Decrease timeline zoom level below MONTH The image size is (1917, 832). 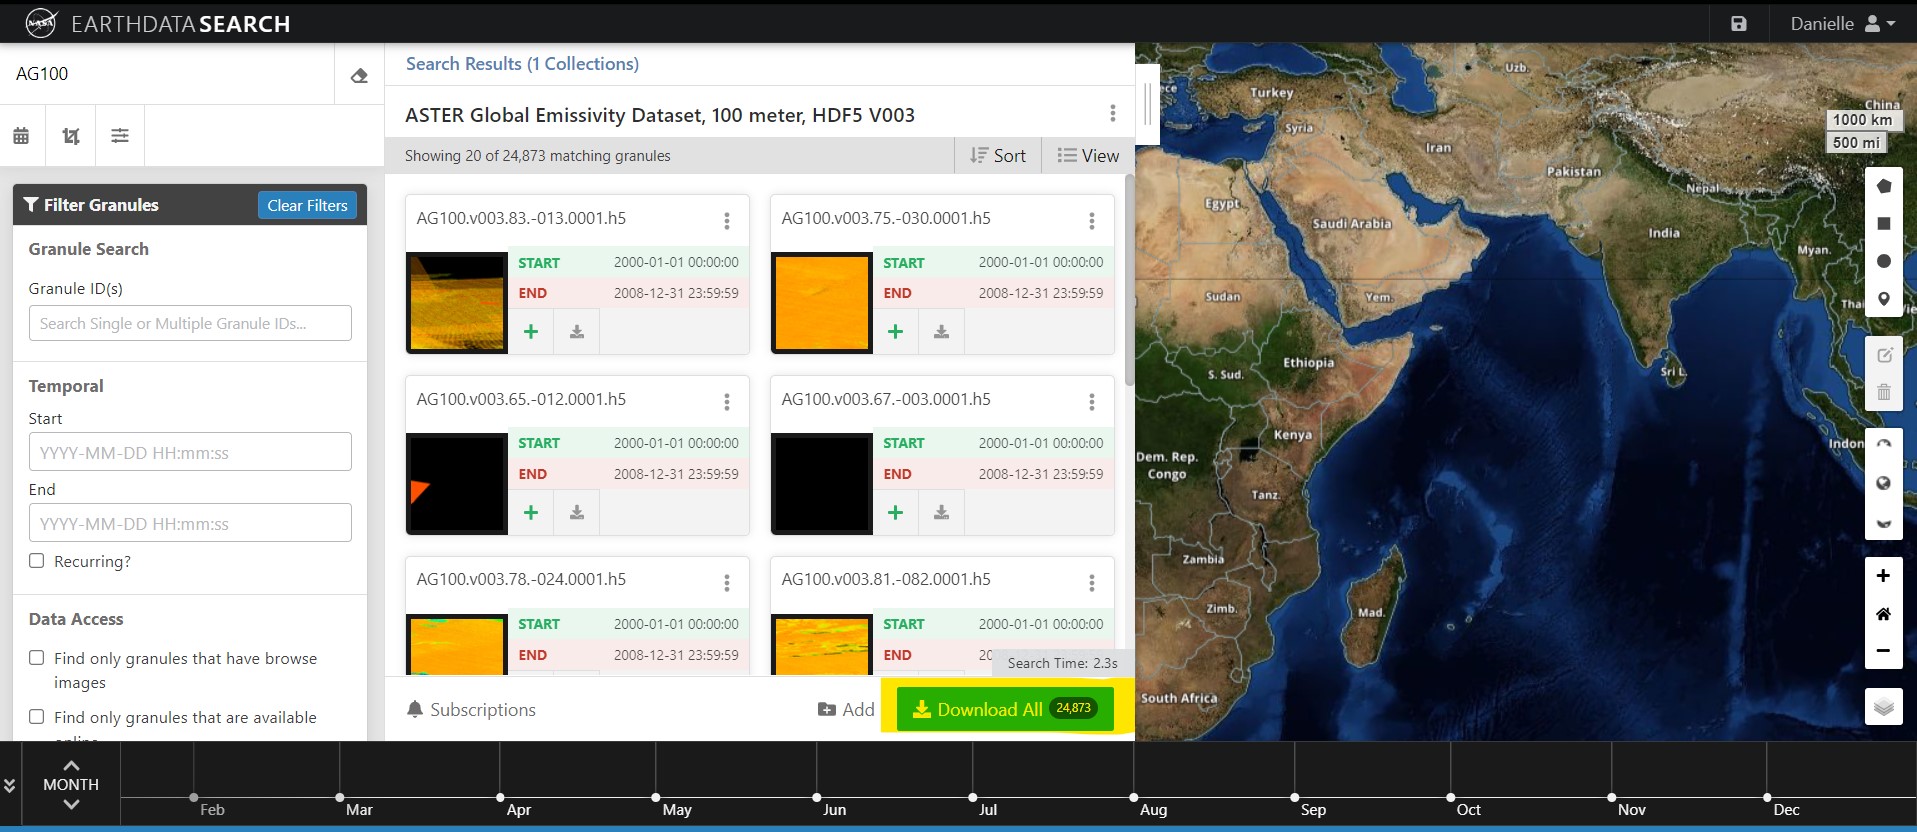(x=71, y=804)
